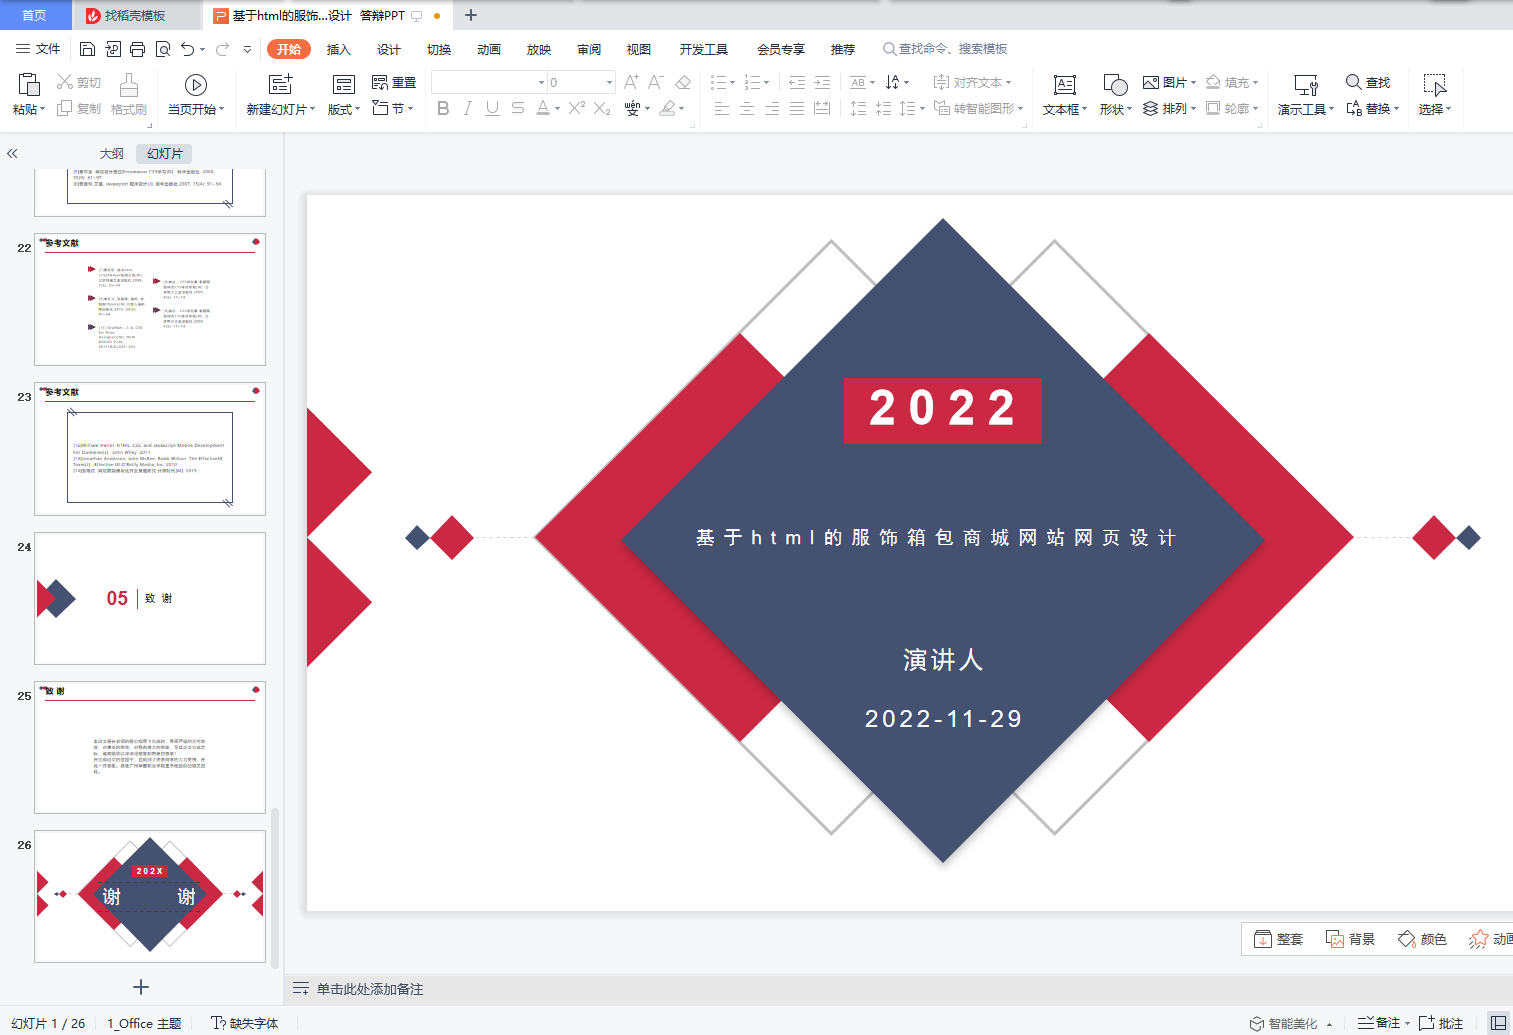Screen dimensions: 1513x1035
Task: Click the Paste clipboard icon
Action: click(29, 84)
